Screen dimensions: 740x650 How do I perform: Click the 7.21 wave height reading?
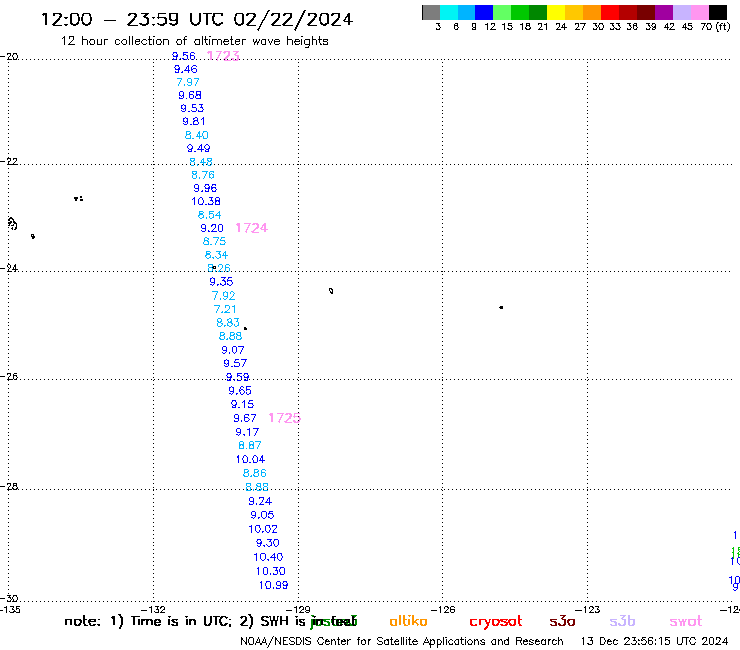pyautogui.click(x=225, y=309)
